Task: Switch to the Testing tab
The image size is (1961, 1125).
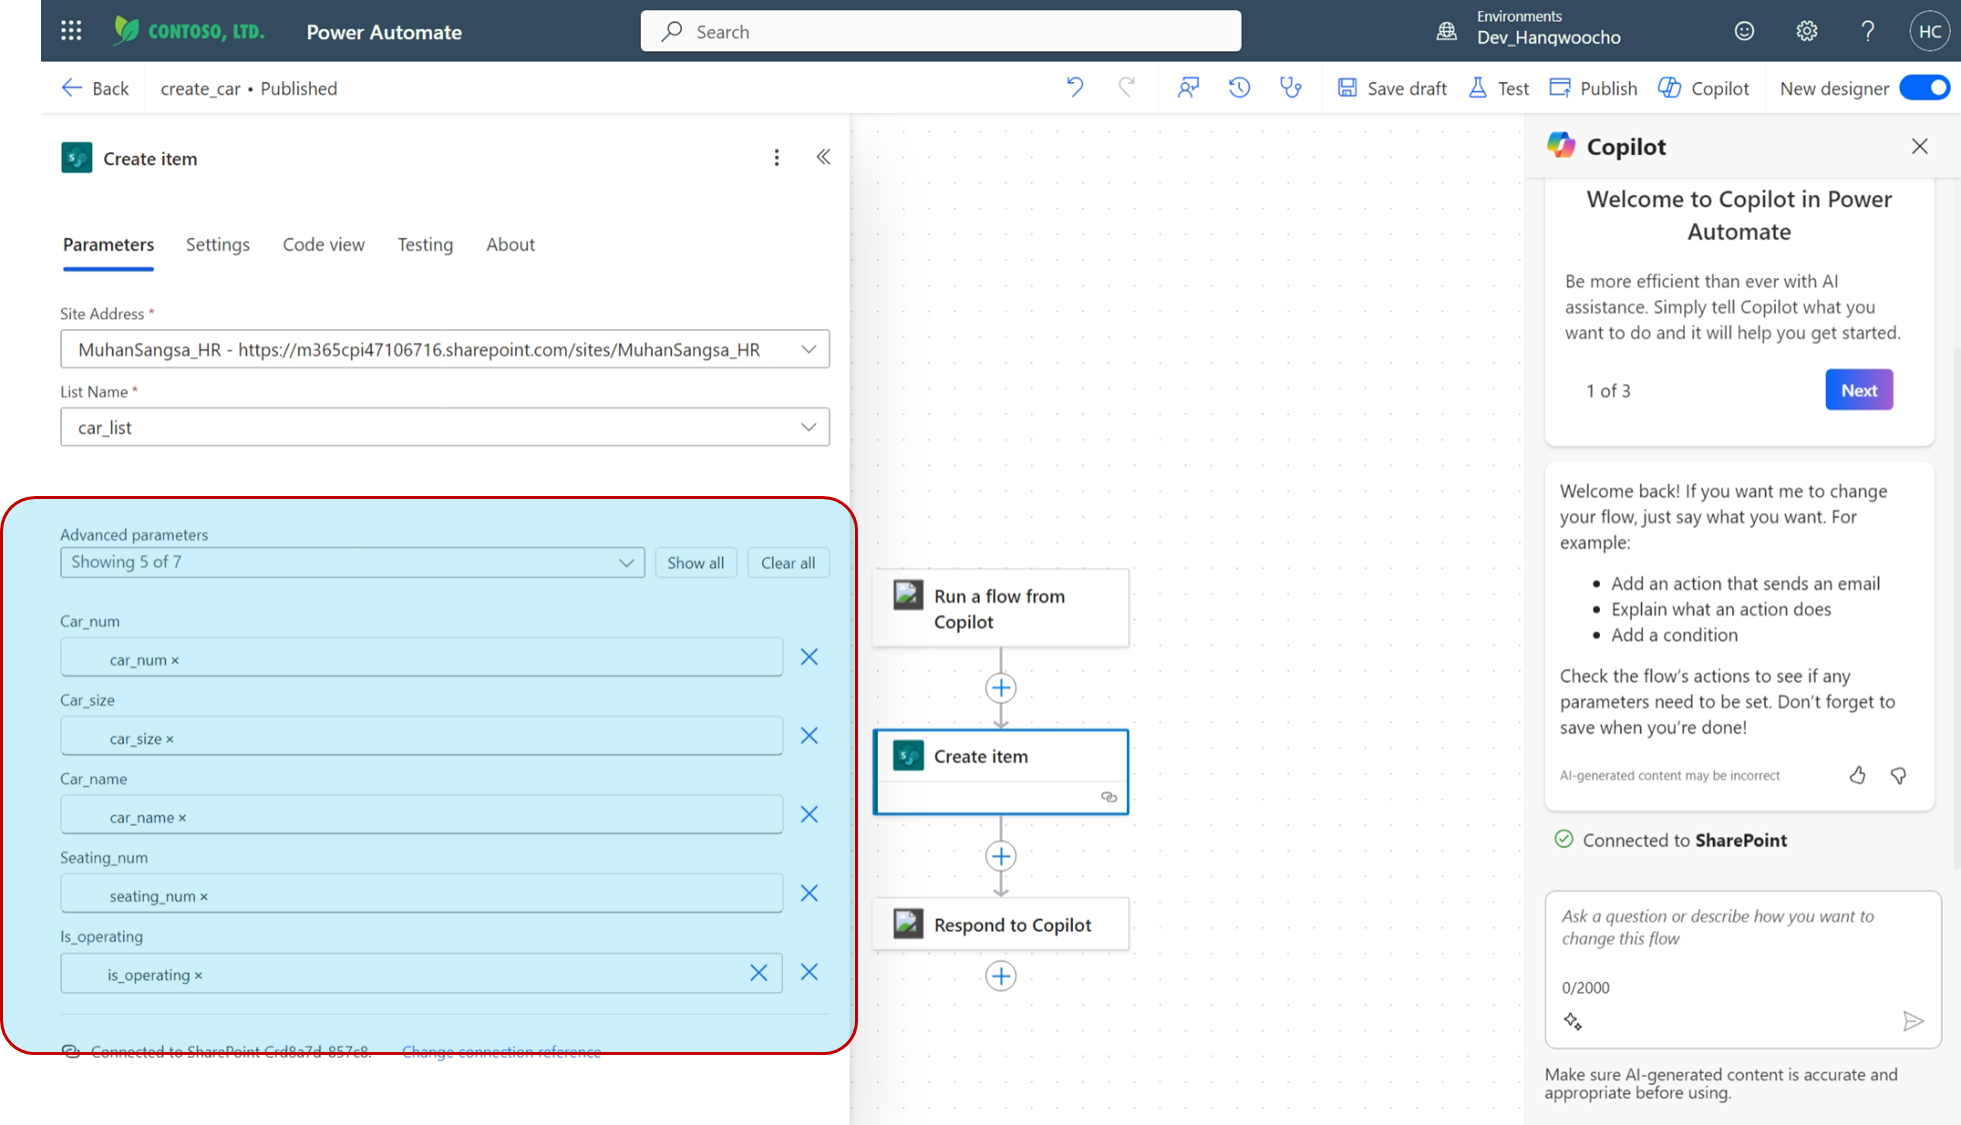Action: click(425, 245)
